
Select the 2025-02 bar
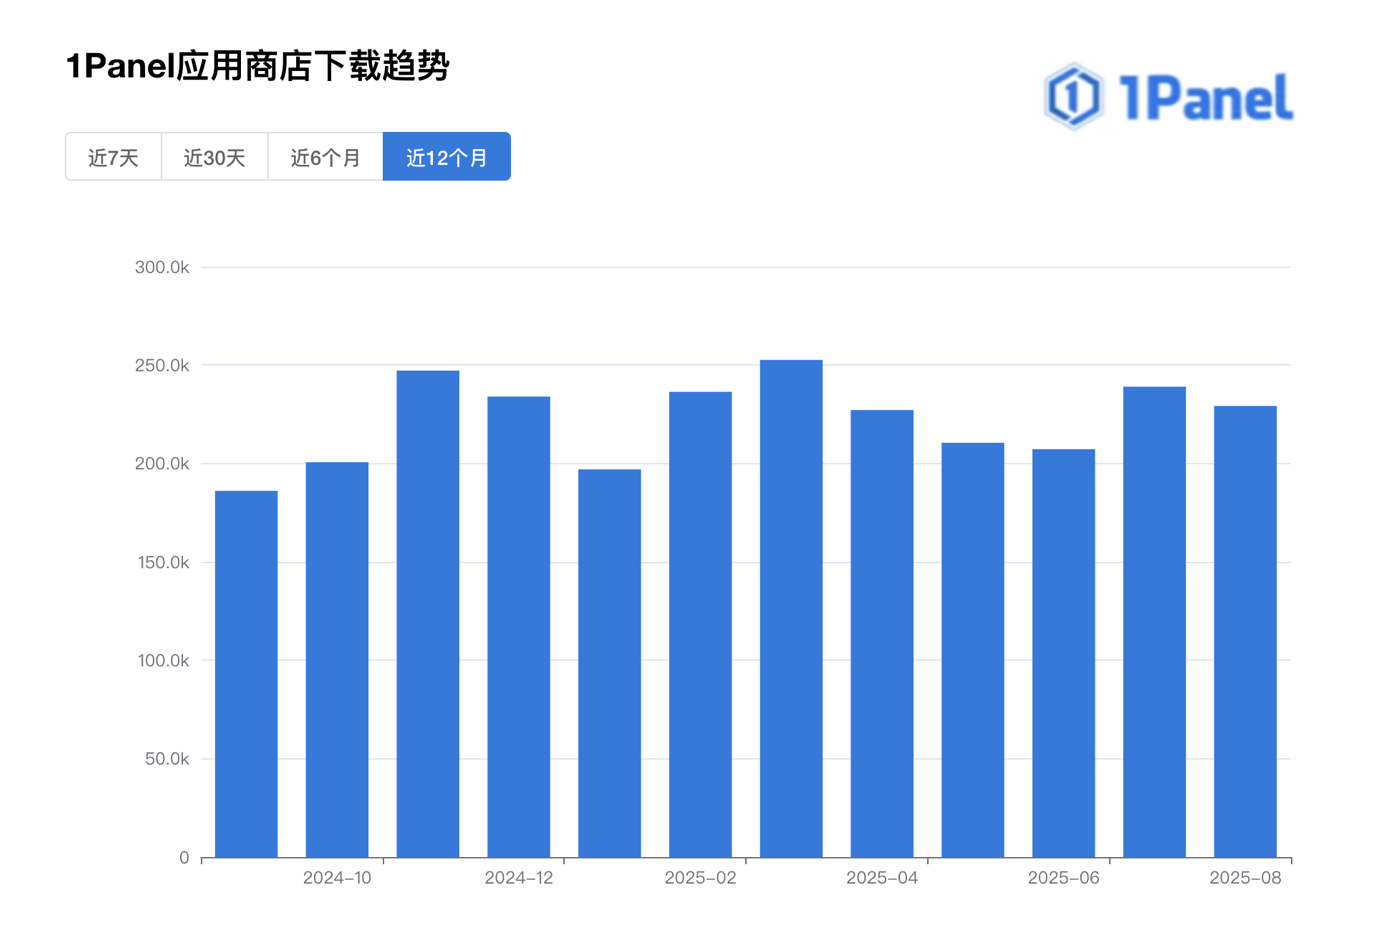pos(700,625)
